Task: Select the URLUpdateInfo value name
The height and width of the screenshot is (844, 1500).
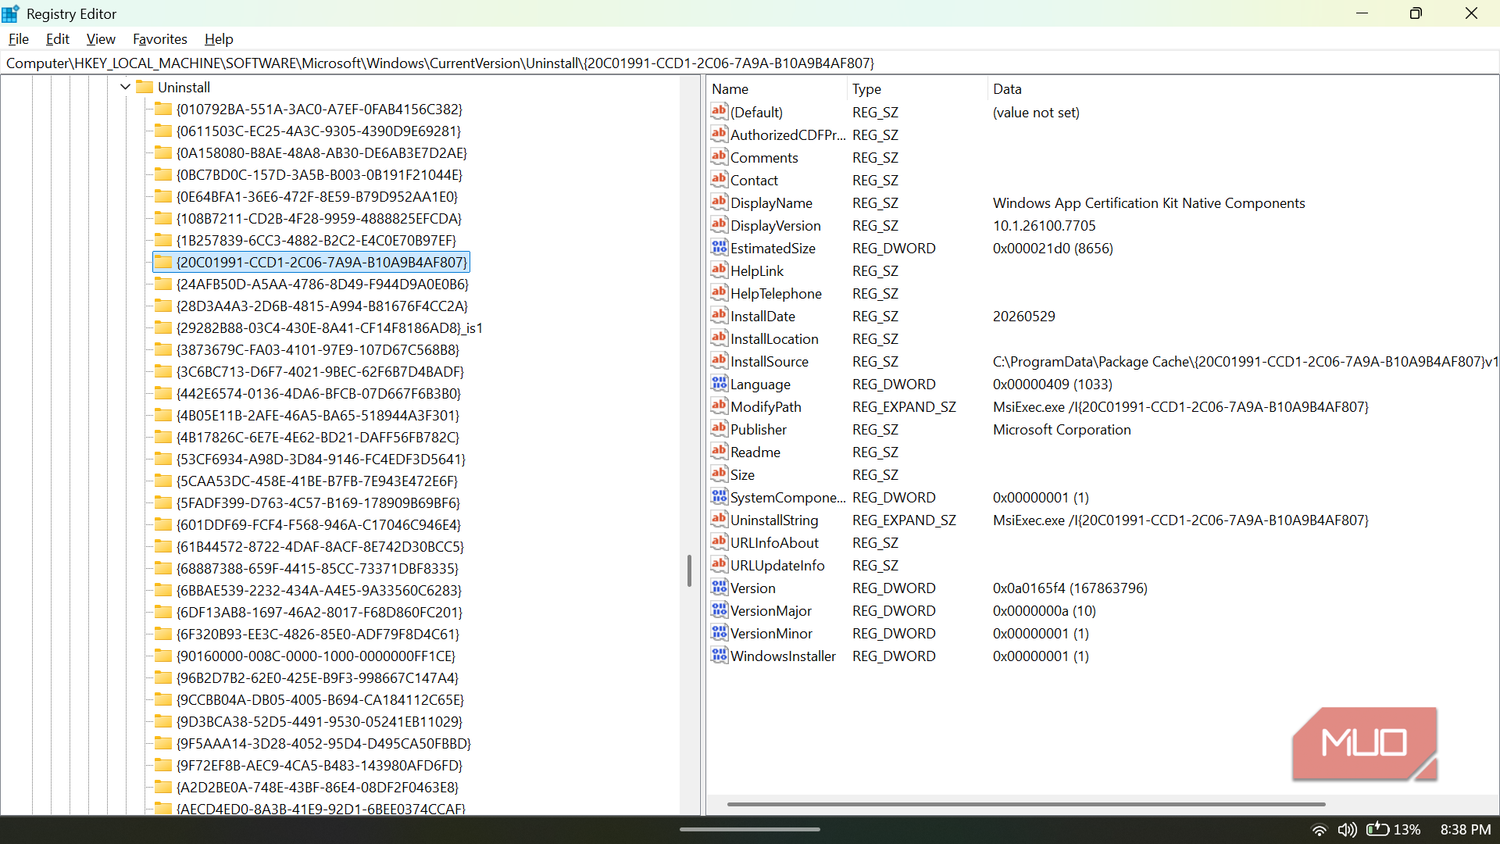Action: point(777,565)
